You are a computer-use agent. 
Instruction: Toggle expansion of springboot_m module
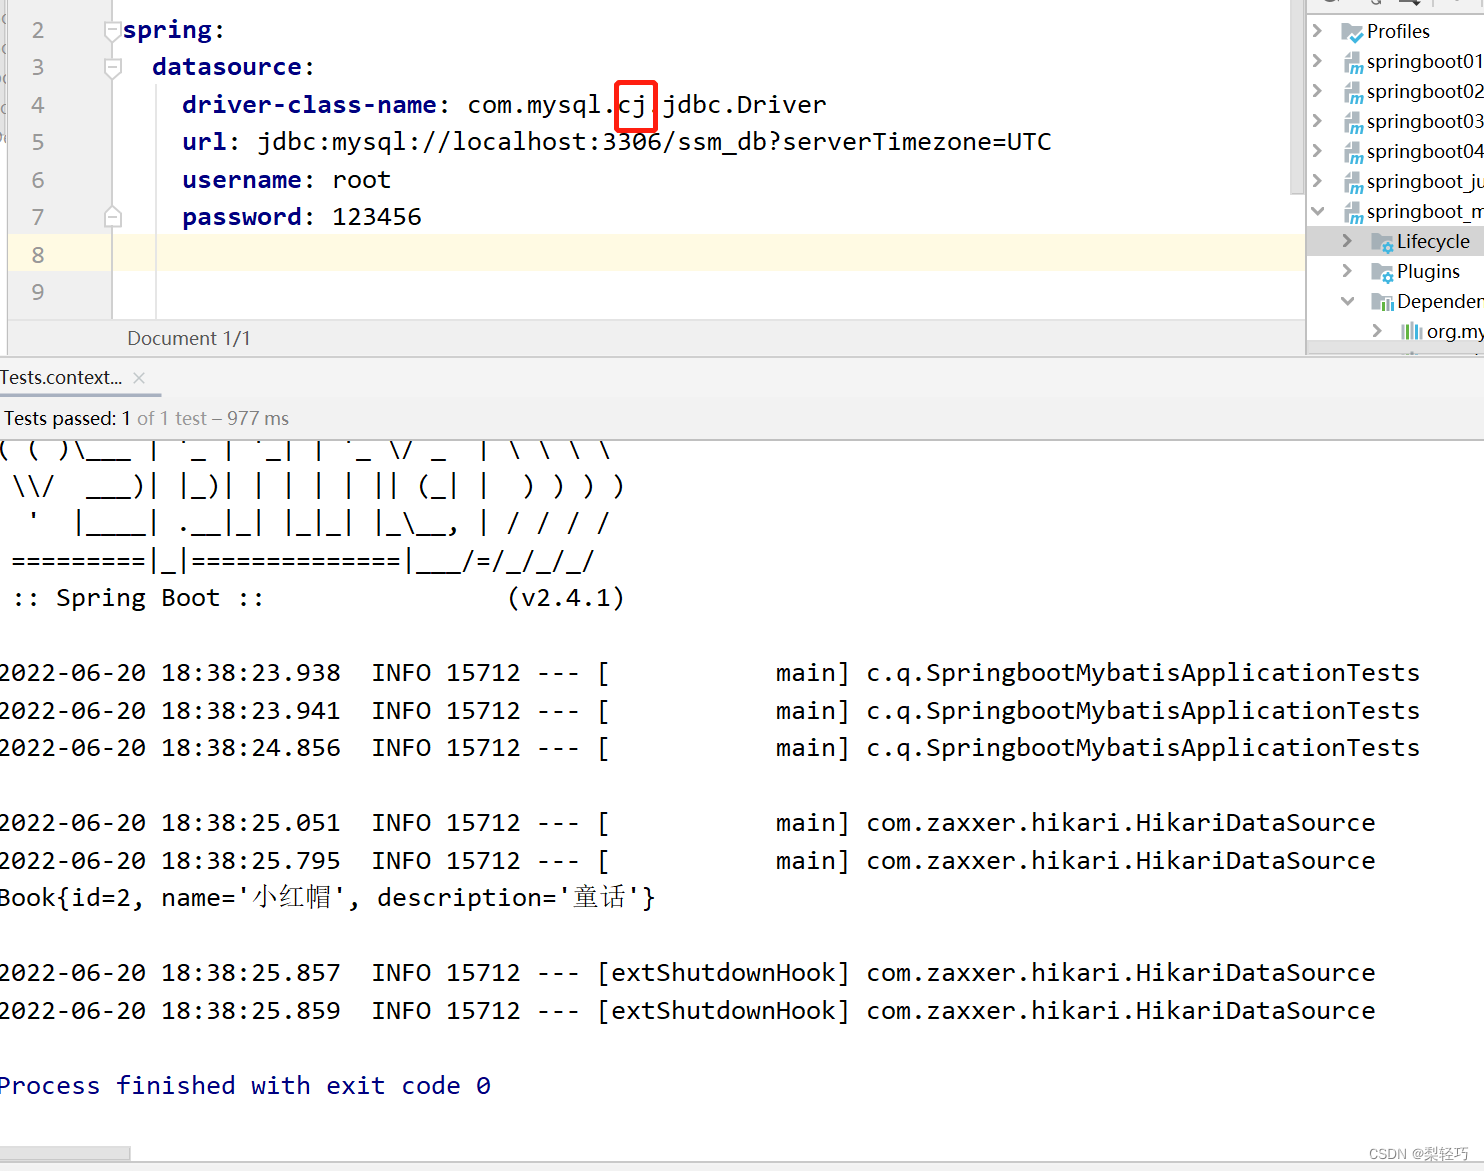1318,211
